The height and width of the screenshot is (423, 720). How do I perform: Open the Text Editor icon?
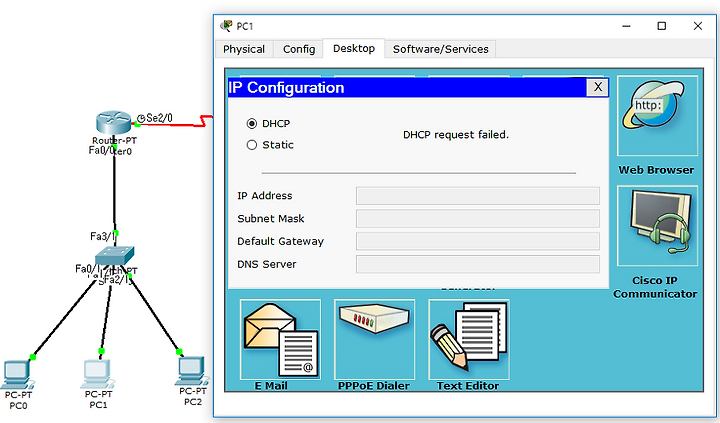469,339
